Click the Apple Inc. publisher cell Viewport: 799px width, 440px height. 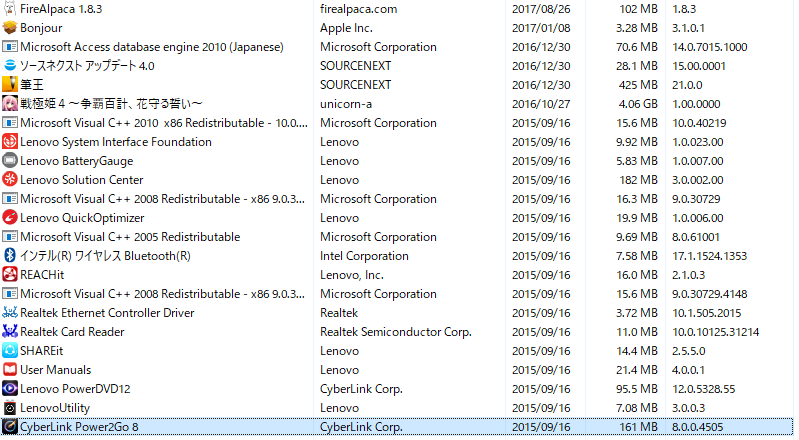[346, 28]
